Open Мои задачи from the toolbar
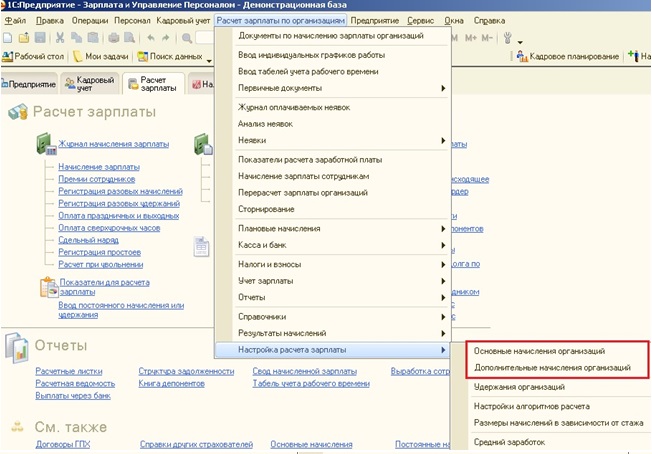The height and width of the screenshot is (454, 652). [101, 56]
